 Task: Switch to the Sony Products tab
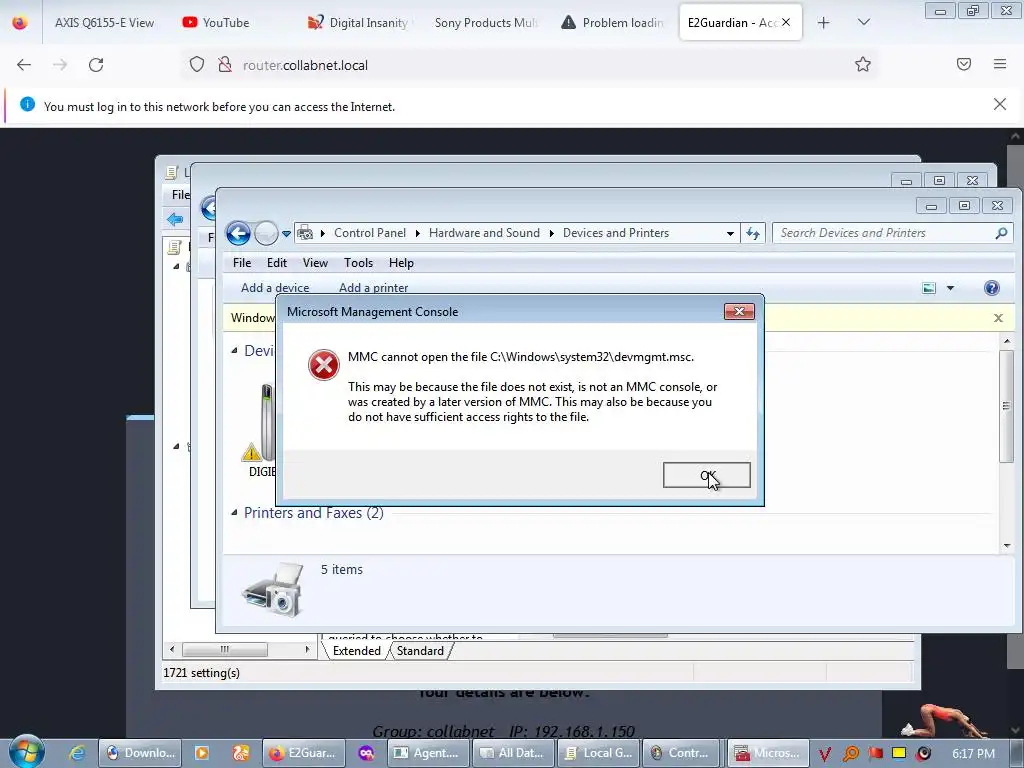click(x=486, y=23)
